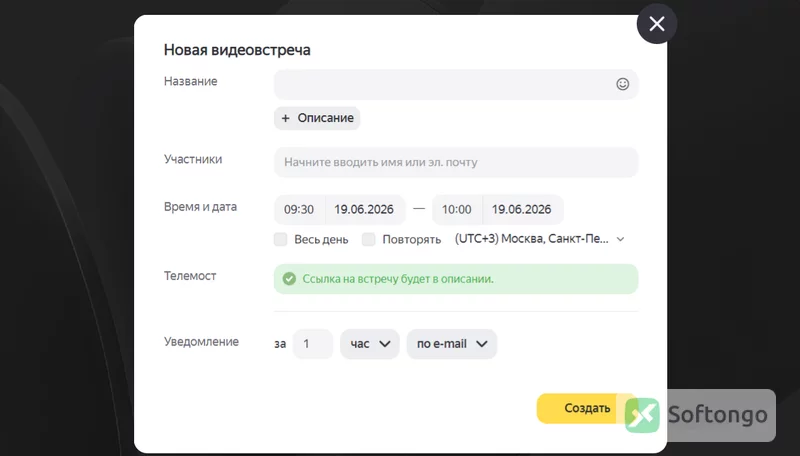The height and width of the screenshot is (456, 800).
Task: Edit the notification amount field showing 1
Action: tap(313, 344)
